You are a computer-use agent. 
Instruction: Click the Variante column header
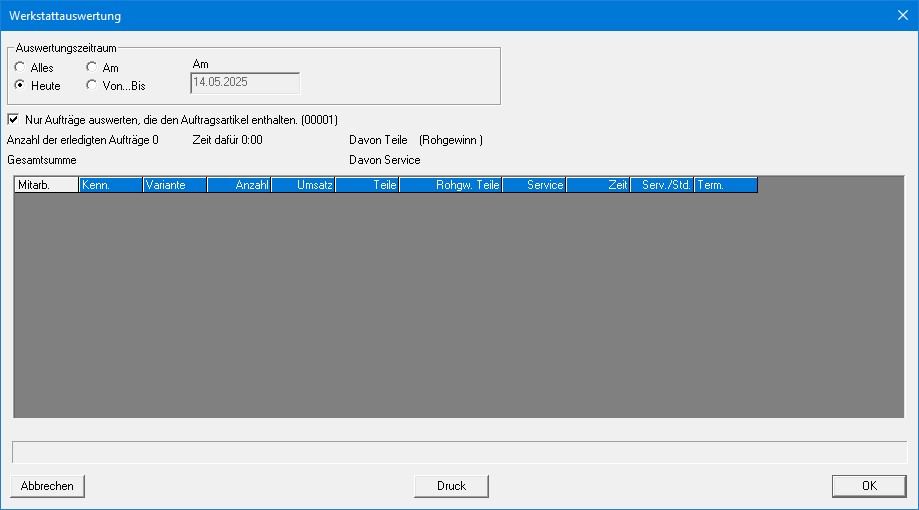175,185
